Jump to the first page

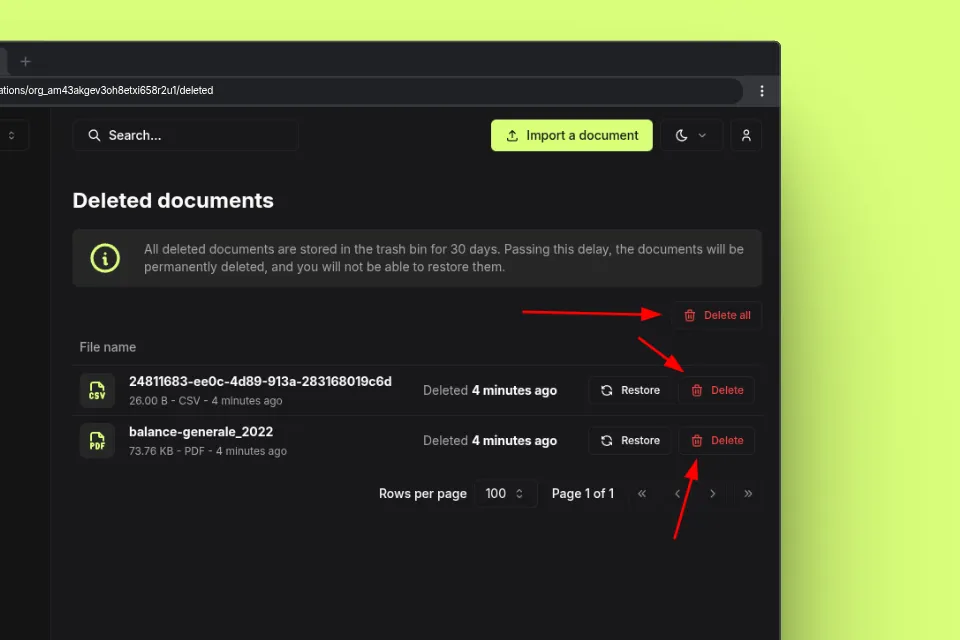(642, 494)
